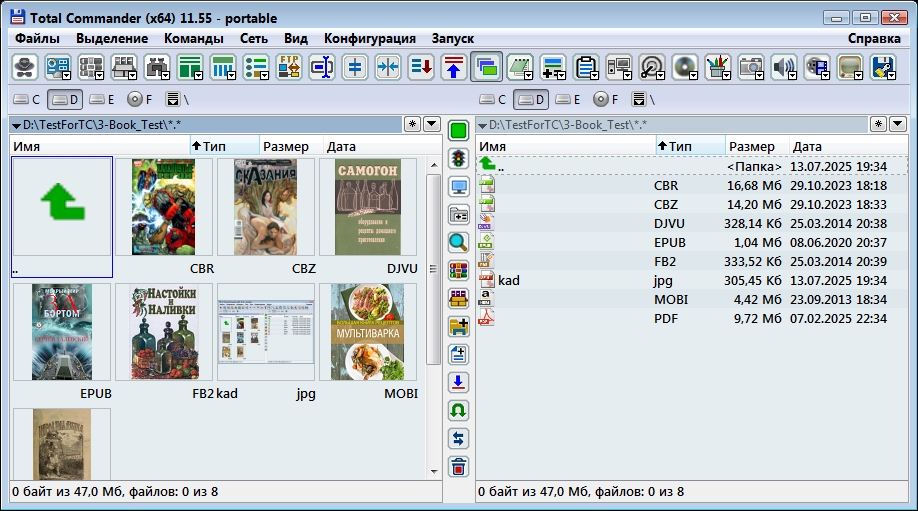Open left panel favorites asterisk button
The image size is (918, 511).
412,124
